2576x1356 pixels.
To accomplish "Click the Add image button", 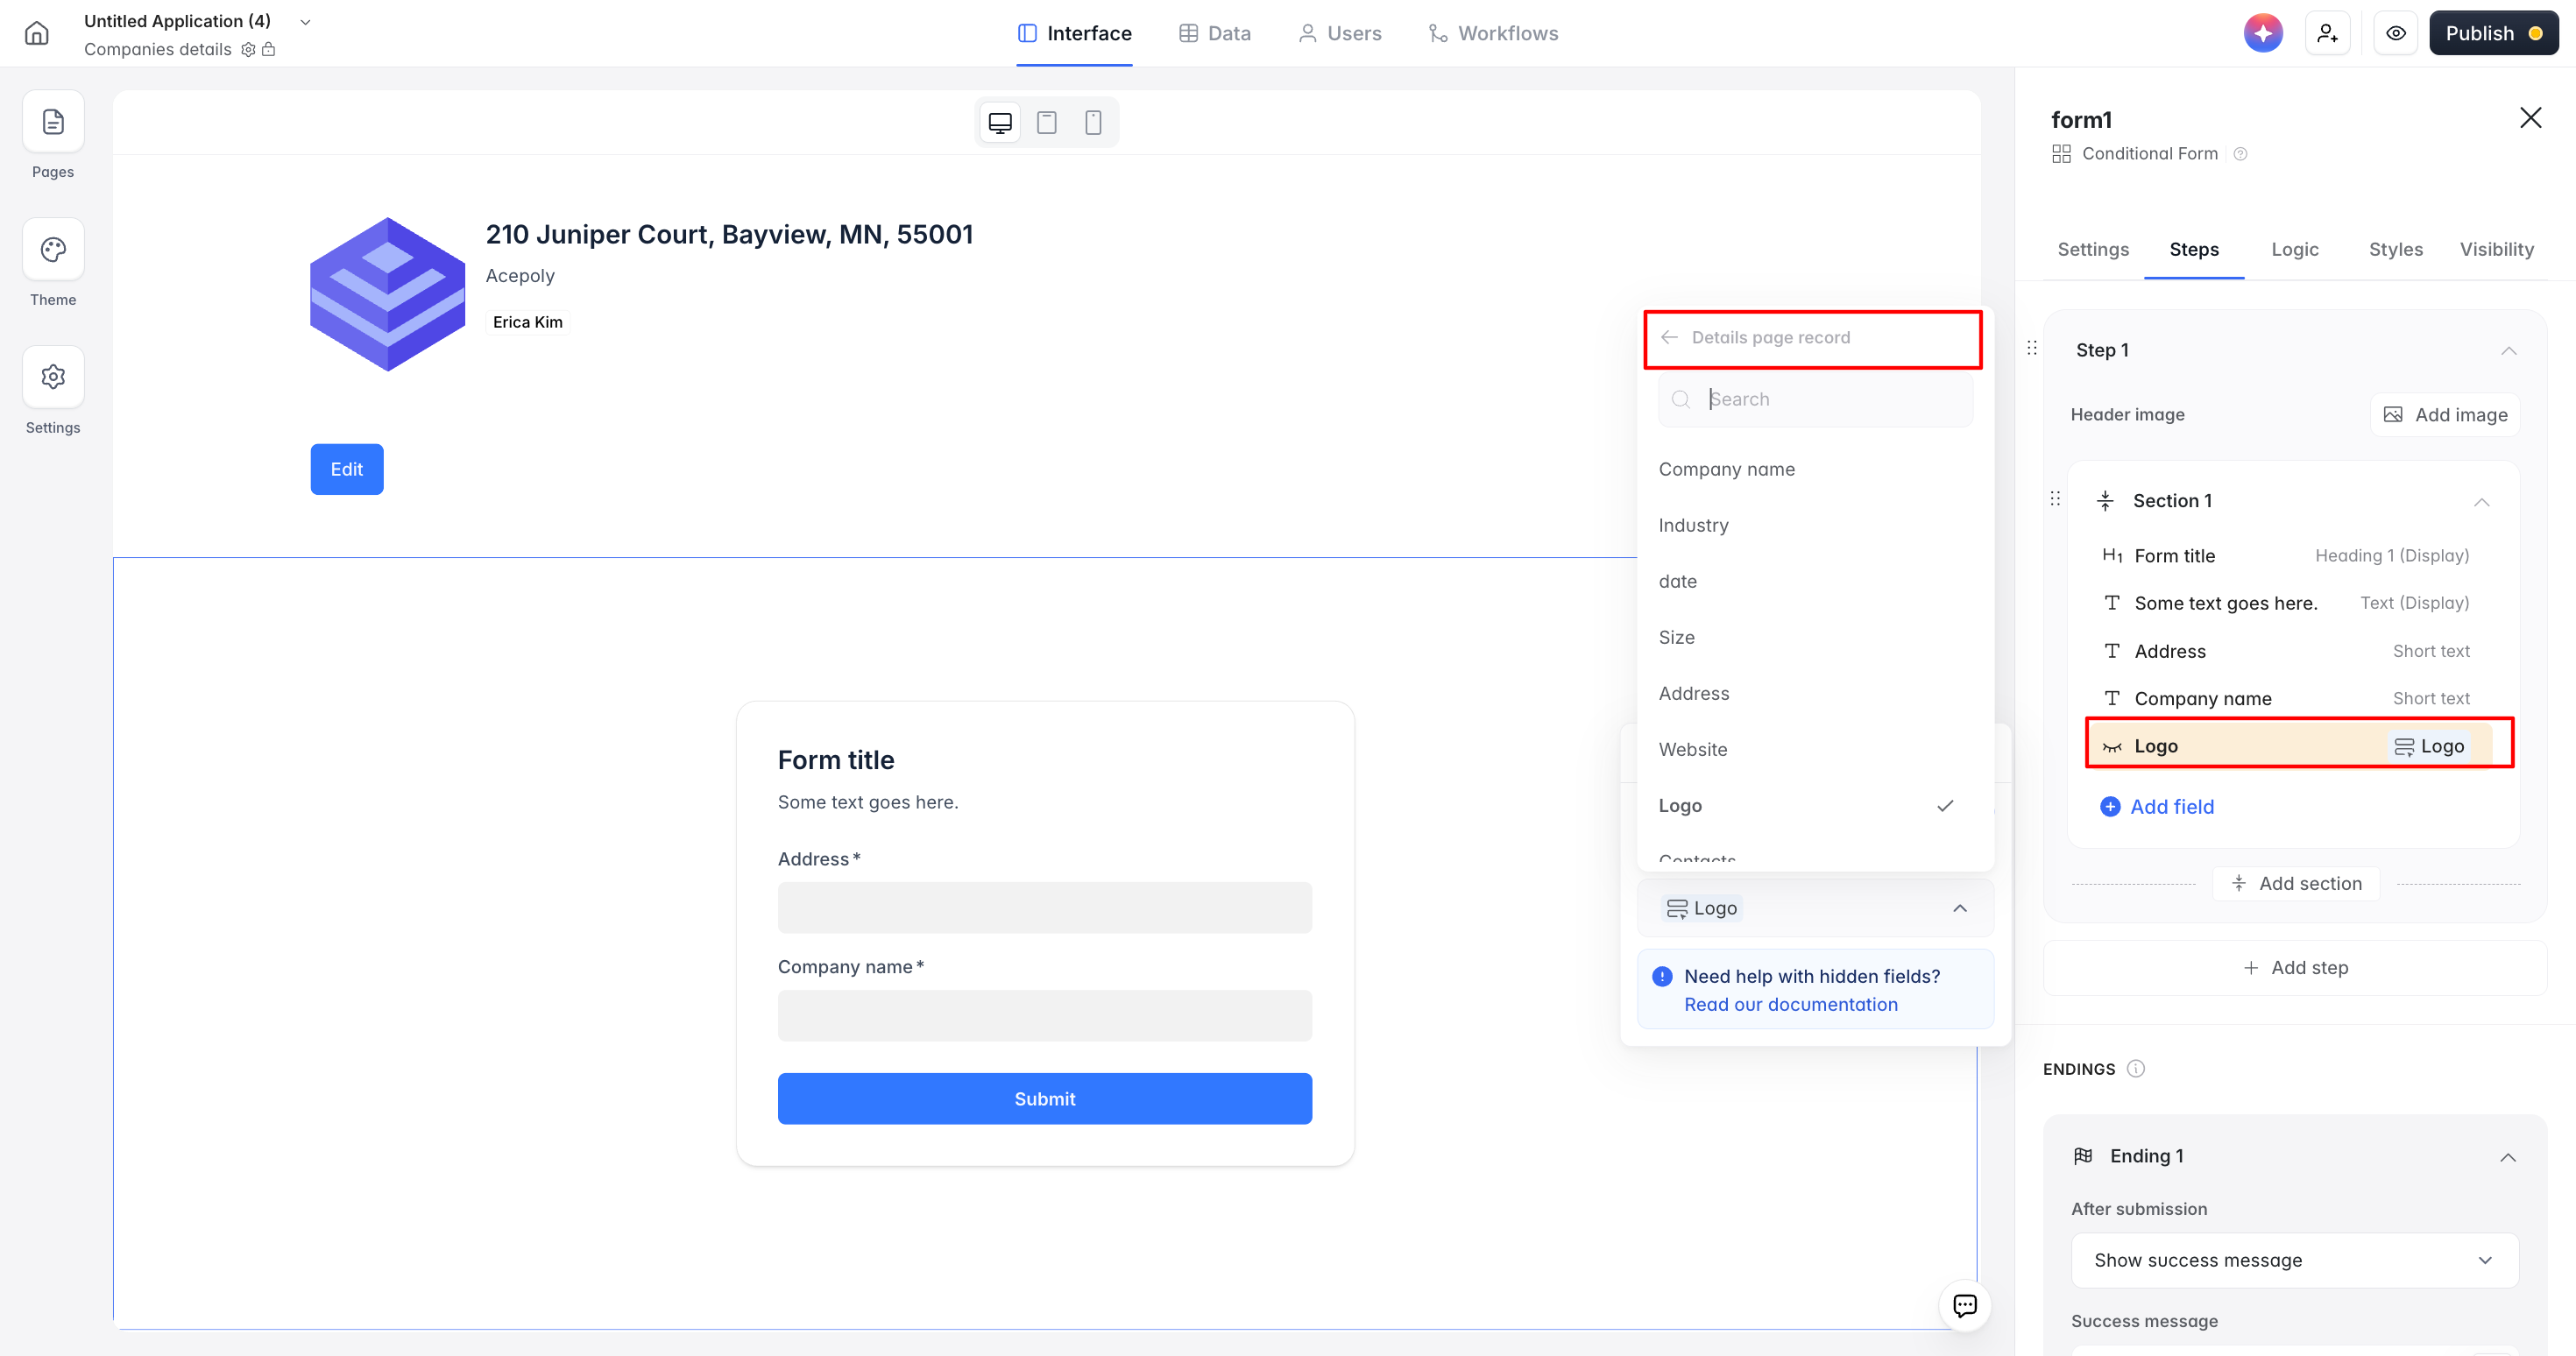I will pos(2445,415).
